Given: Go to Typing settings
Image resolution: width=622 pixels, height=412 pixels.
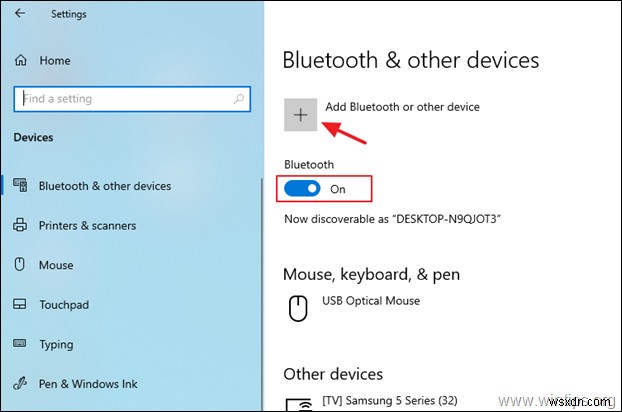Looking at the screenshot, I should tap(56, 344).
